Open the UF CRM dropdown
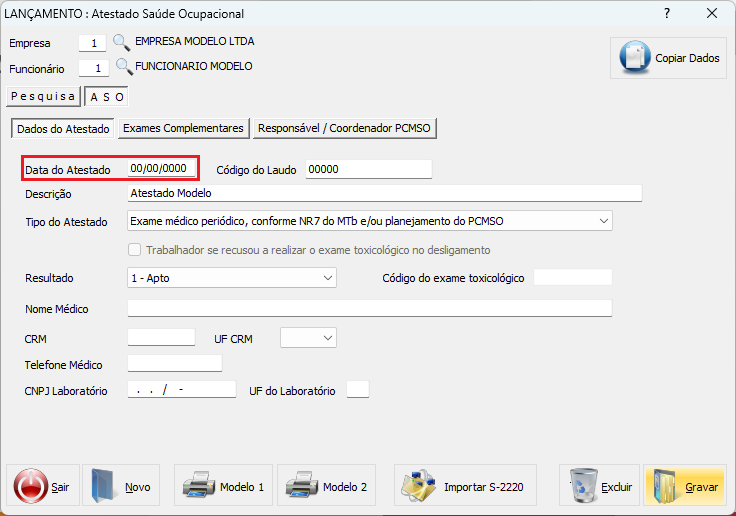The image size is (736, 516). click(x=328, y=339)
